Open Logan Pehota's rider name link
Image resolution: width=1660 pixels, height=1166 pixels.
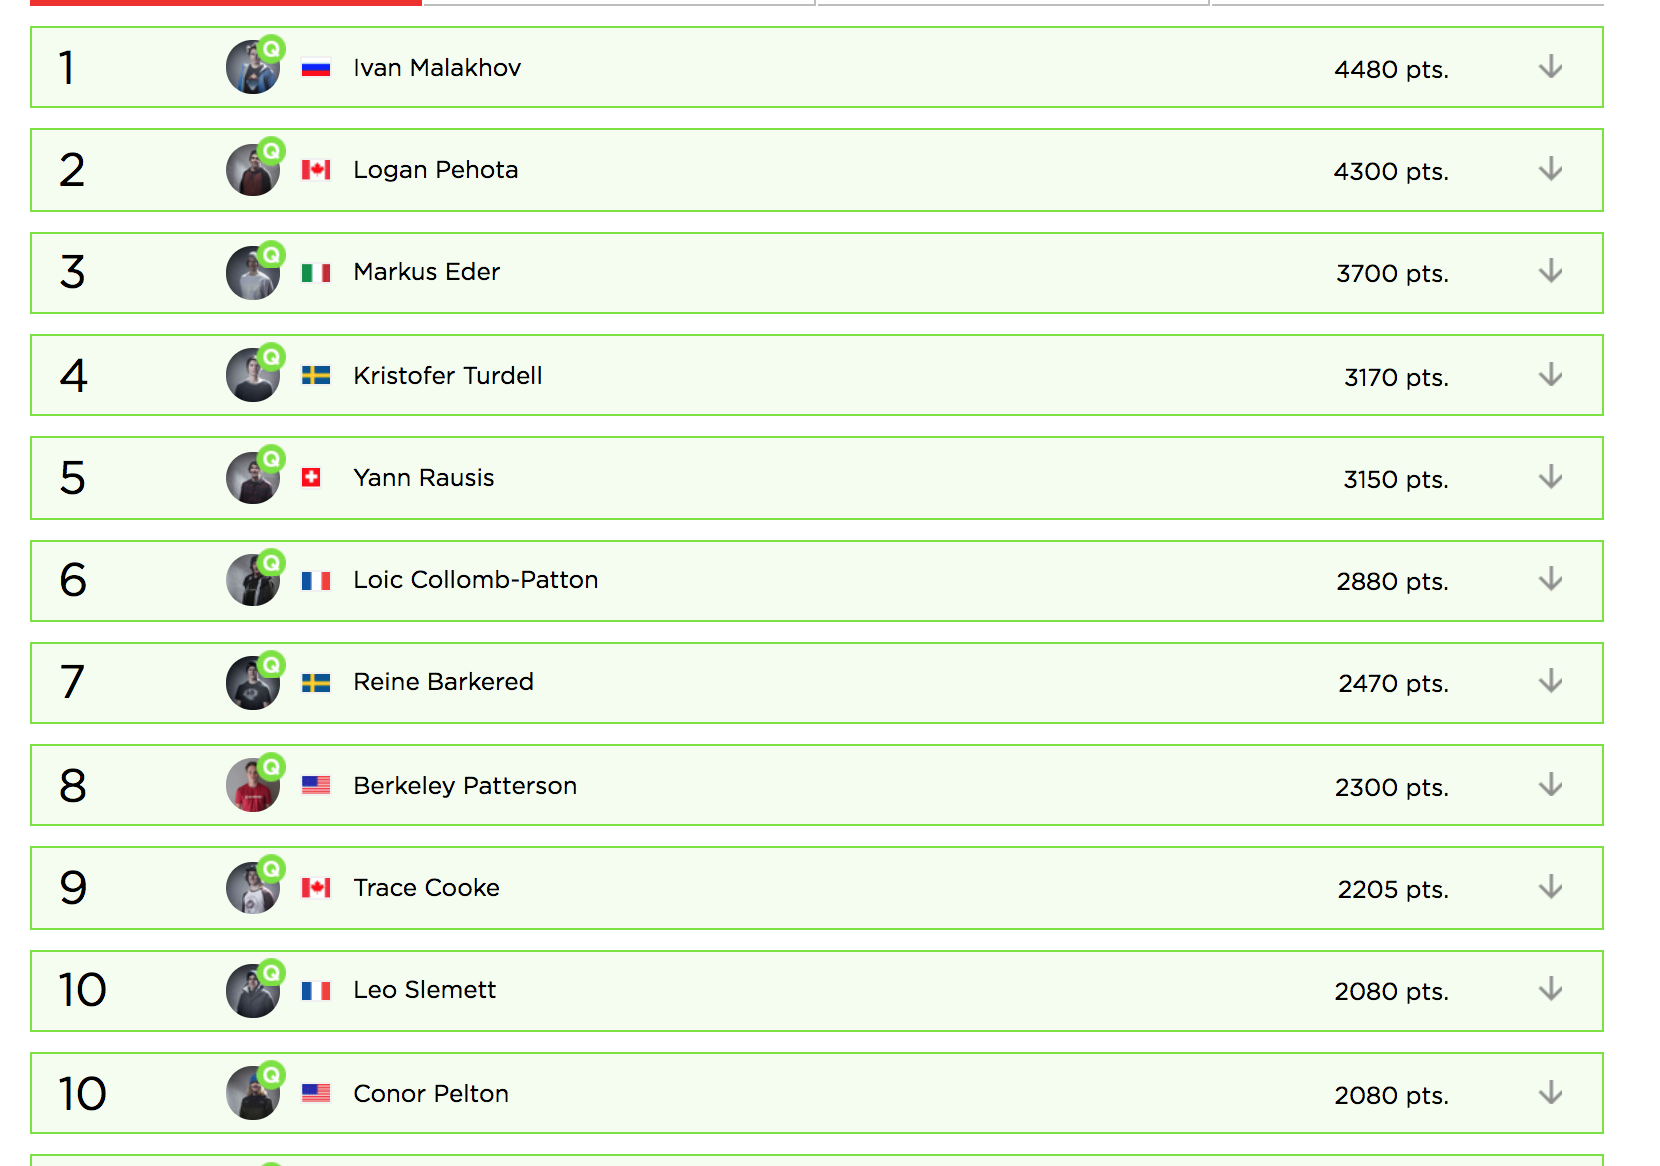pos(436,170)
